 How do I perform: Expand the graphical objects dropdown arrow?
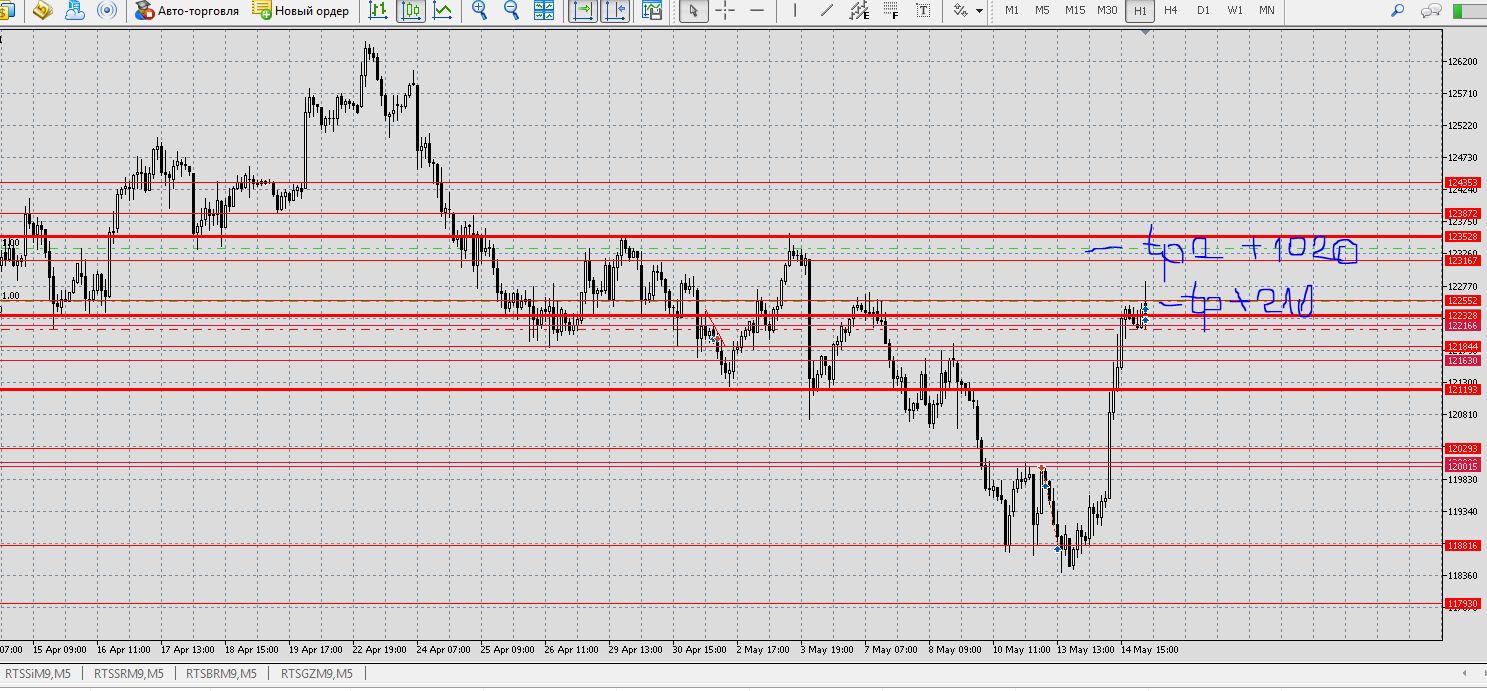[978, 11]
